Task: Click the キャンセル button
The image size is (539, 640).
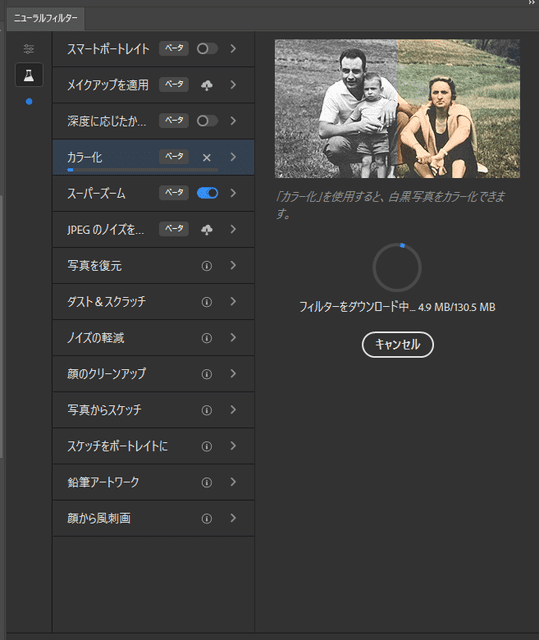Action: point(397,344)
